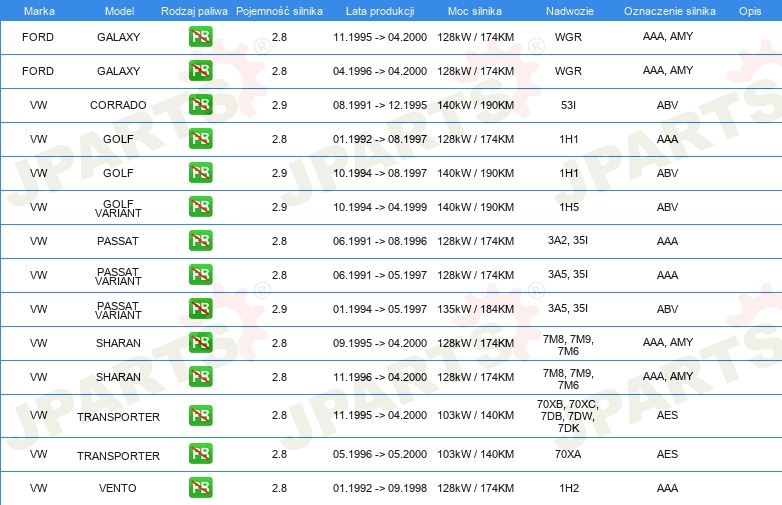This screenshot has width=782, height=505.
Task: Select the CORRADO model cell
Action: pyautogui.click(x=118, y=105)
